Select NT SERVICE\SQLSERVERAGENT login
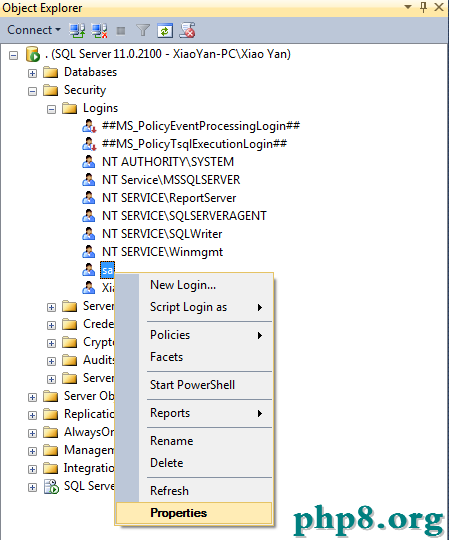Image resolution: width=449 pixels, height=540 pixels. (184, 216)
